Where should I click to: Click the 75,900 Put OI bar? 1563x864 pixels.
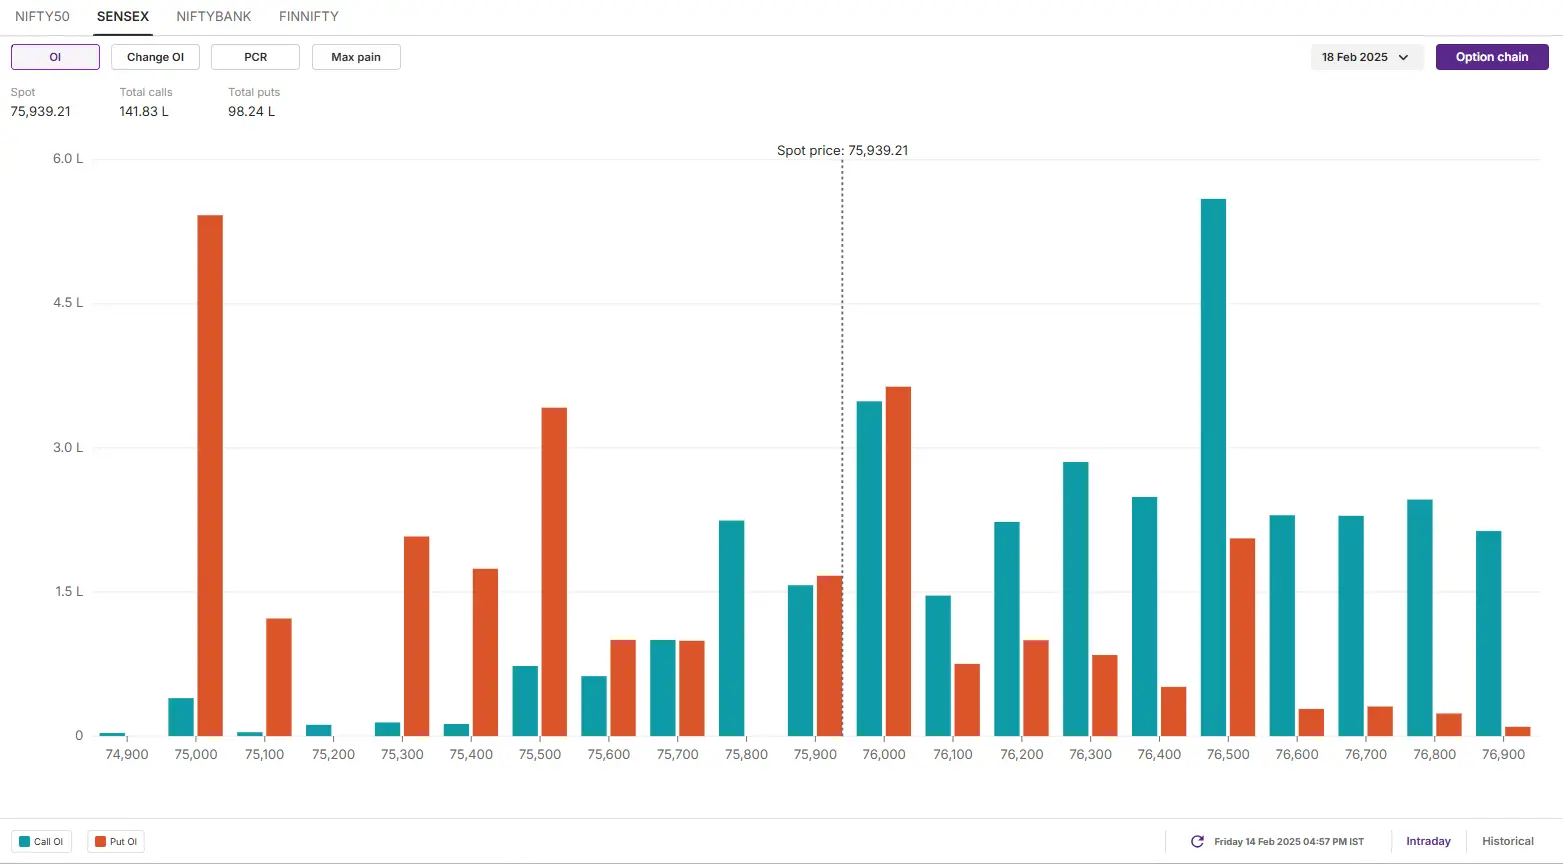click(x=829, y=656)
